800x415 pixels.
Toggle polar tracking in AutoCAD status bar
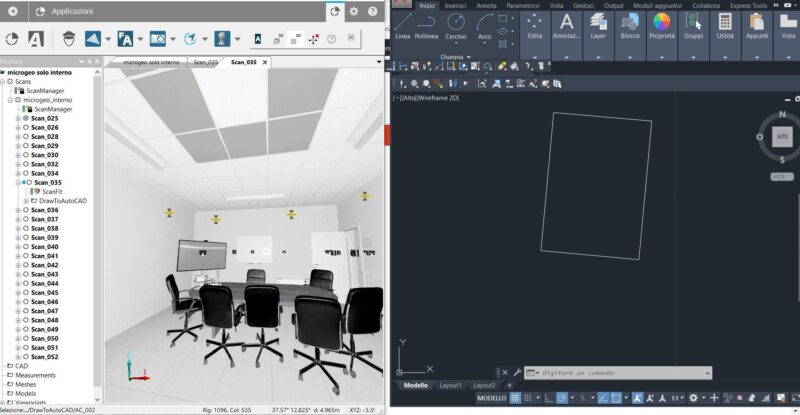(562, 398)
